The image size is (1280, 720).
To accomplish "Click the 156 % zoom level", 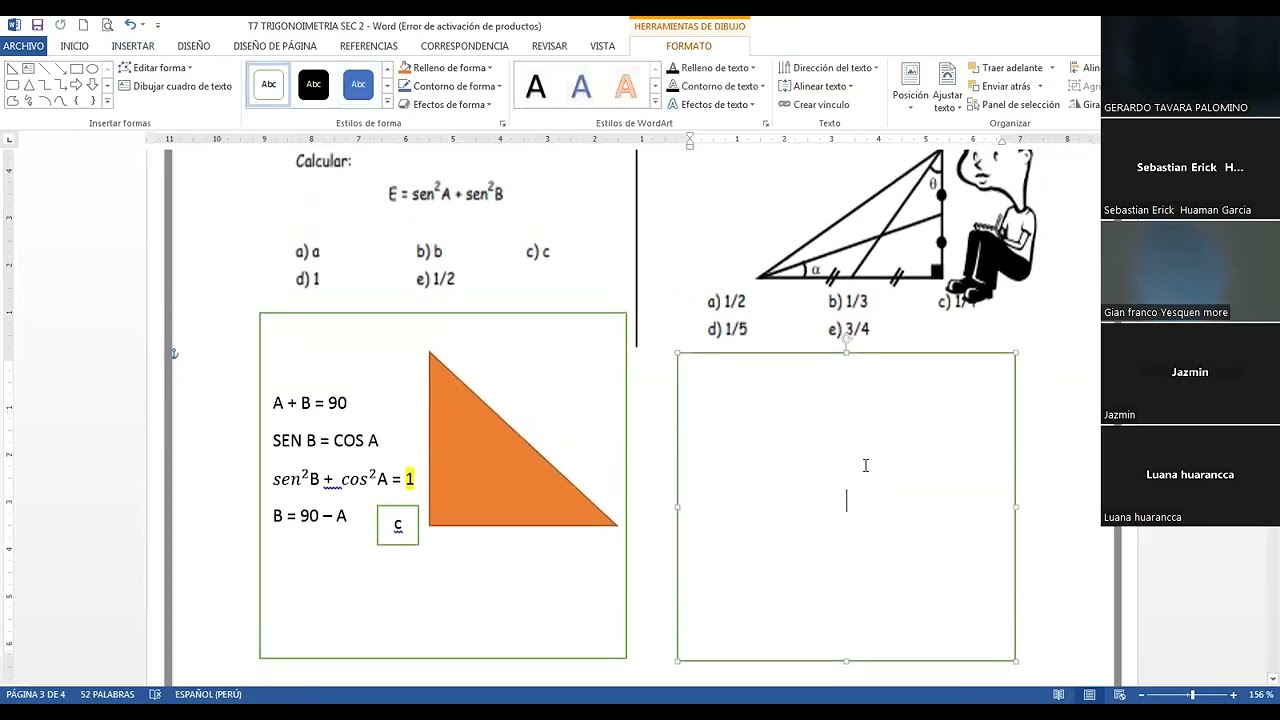I will tap(1261, 694).
